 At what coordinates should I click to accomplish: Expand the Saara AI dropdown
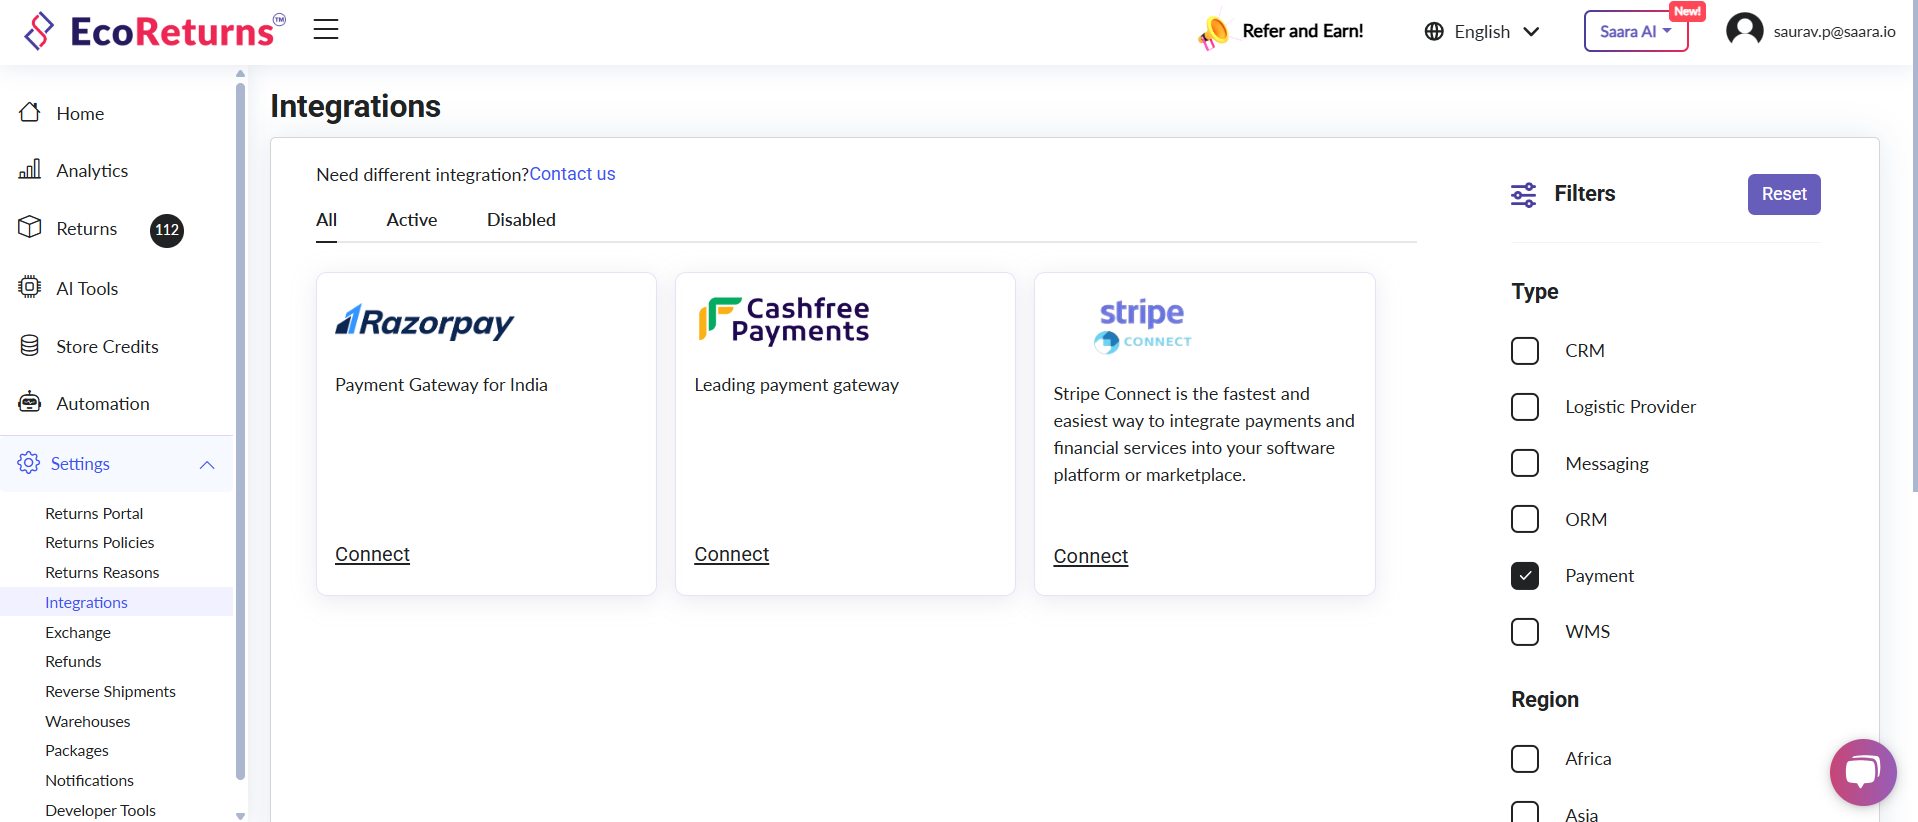(1635, 32)
